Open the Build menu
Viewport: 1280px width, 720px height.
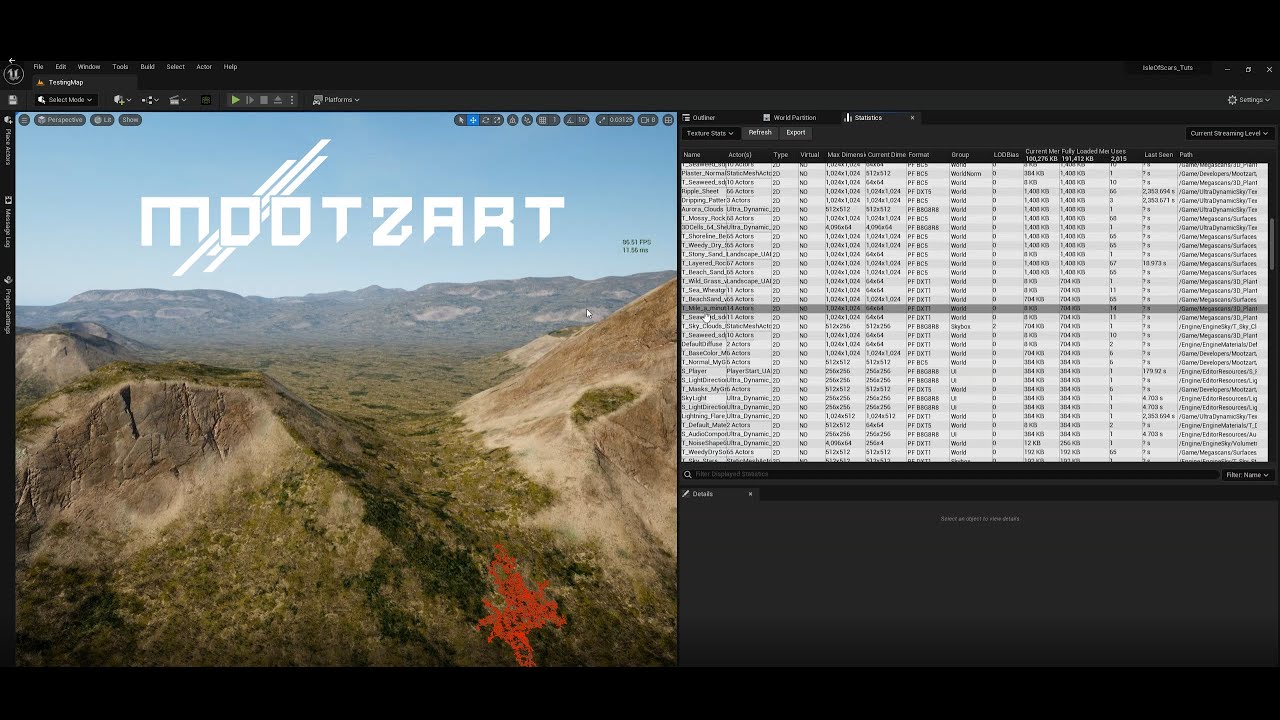[x=147, y=67]
